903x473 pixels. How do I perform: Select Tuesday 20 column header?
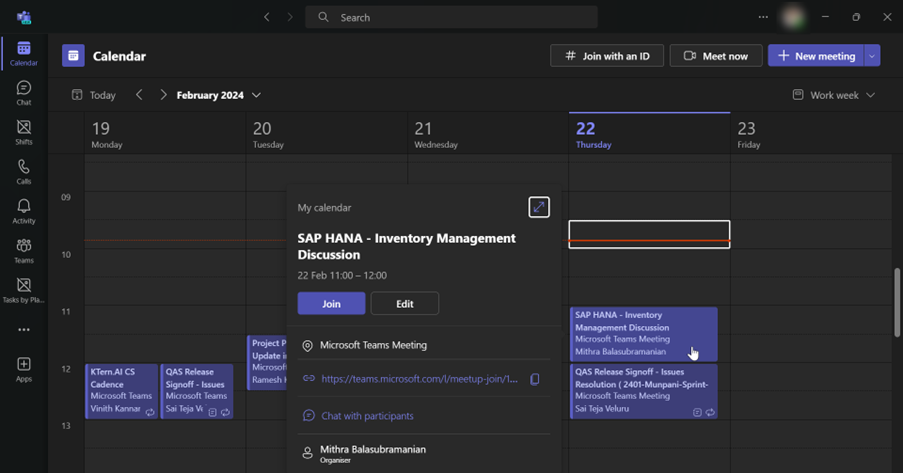click(327, 135)
